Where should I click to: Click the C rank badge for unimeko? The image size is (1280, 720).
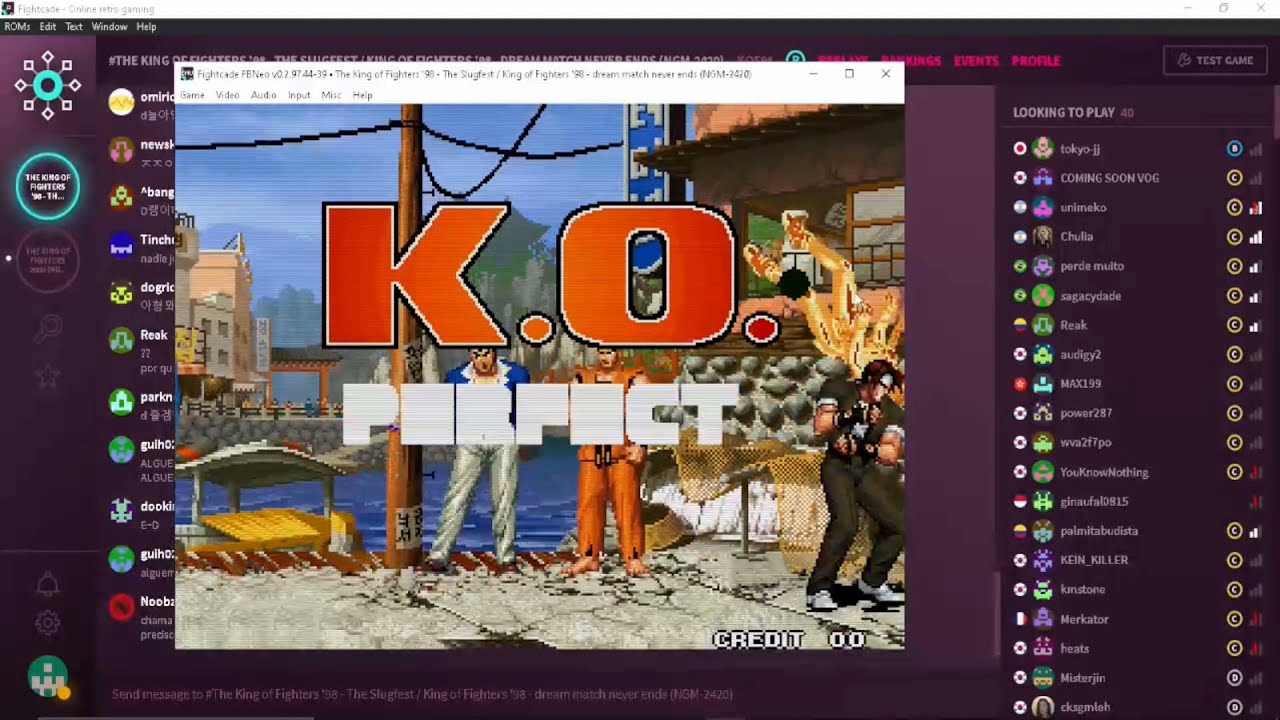point(1234,207)
